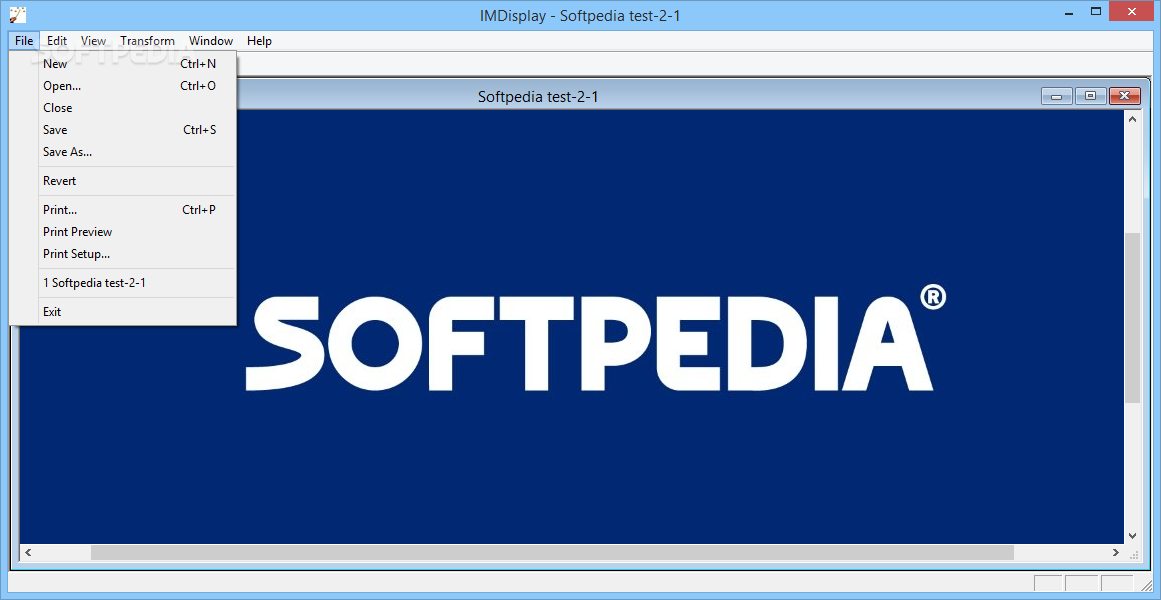Select Revert in the File menu
The width and height of the screenshot is (1161, 600).
coord(123,181)
